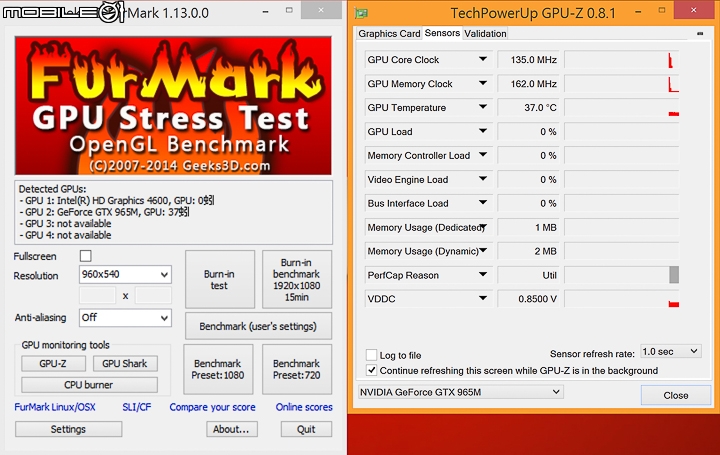The width and height of the screenshot is (720, 455).
Task: Open the Compare your score link
Action: coord(212,407)
